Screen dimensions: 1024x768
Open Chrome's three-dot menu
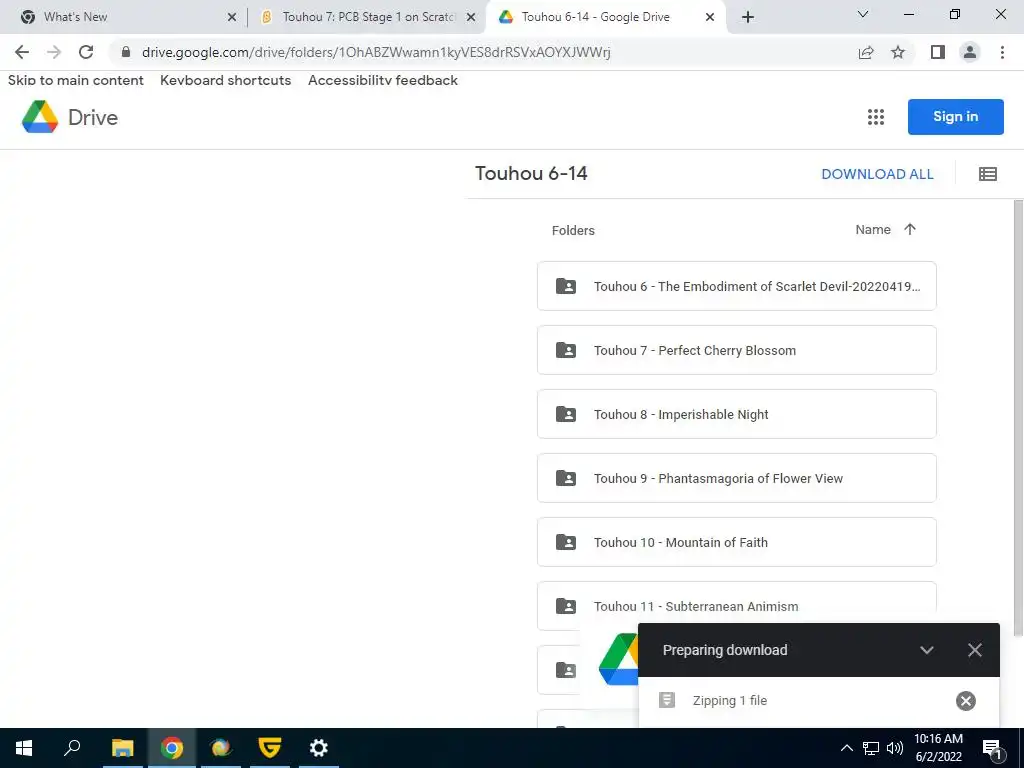(1002, 52)
